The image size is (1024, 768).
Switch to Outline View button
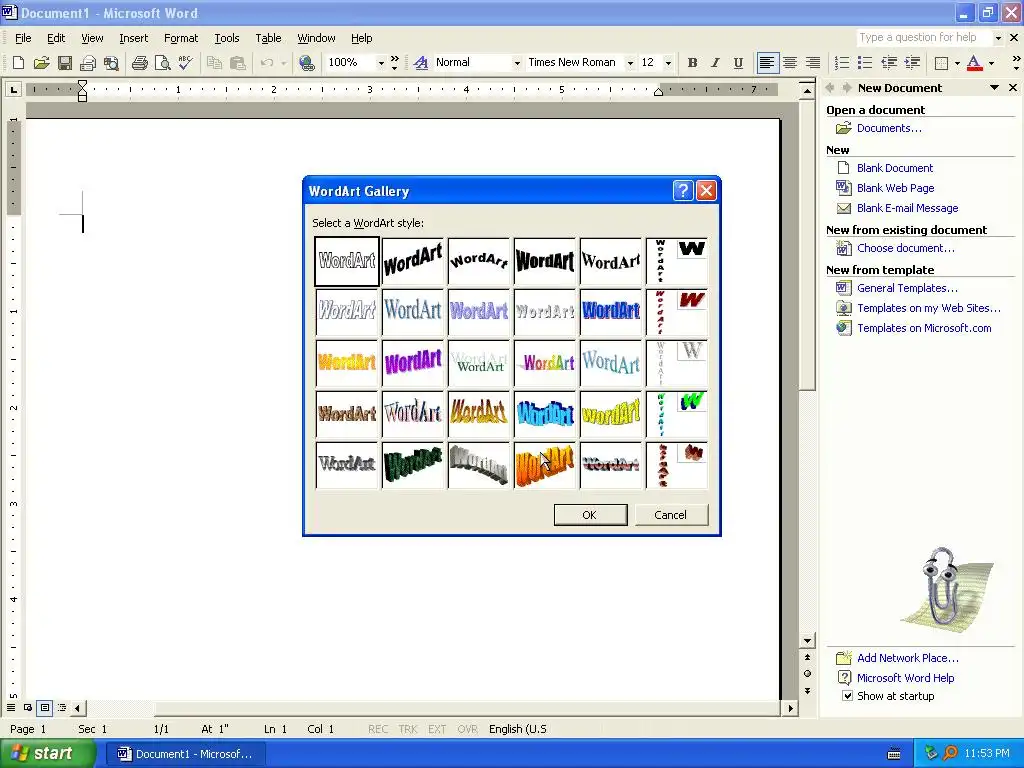tap(61, 707)
